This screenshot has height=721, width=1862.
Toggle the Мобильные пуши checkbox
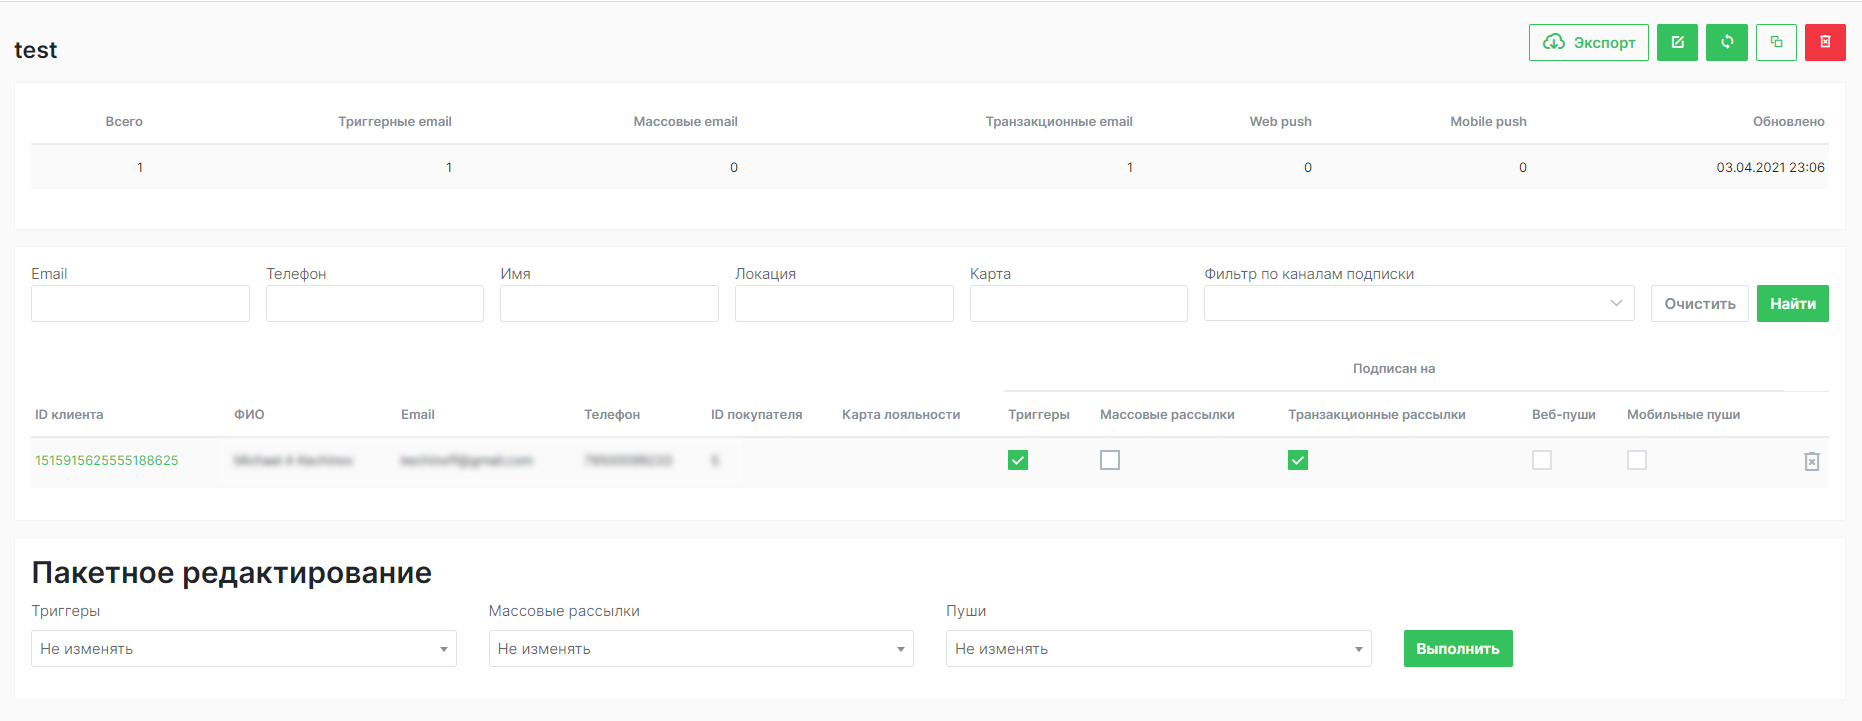pos(1637,460)
